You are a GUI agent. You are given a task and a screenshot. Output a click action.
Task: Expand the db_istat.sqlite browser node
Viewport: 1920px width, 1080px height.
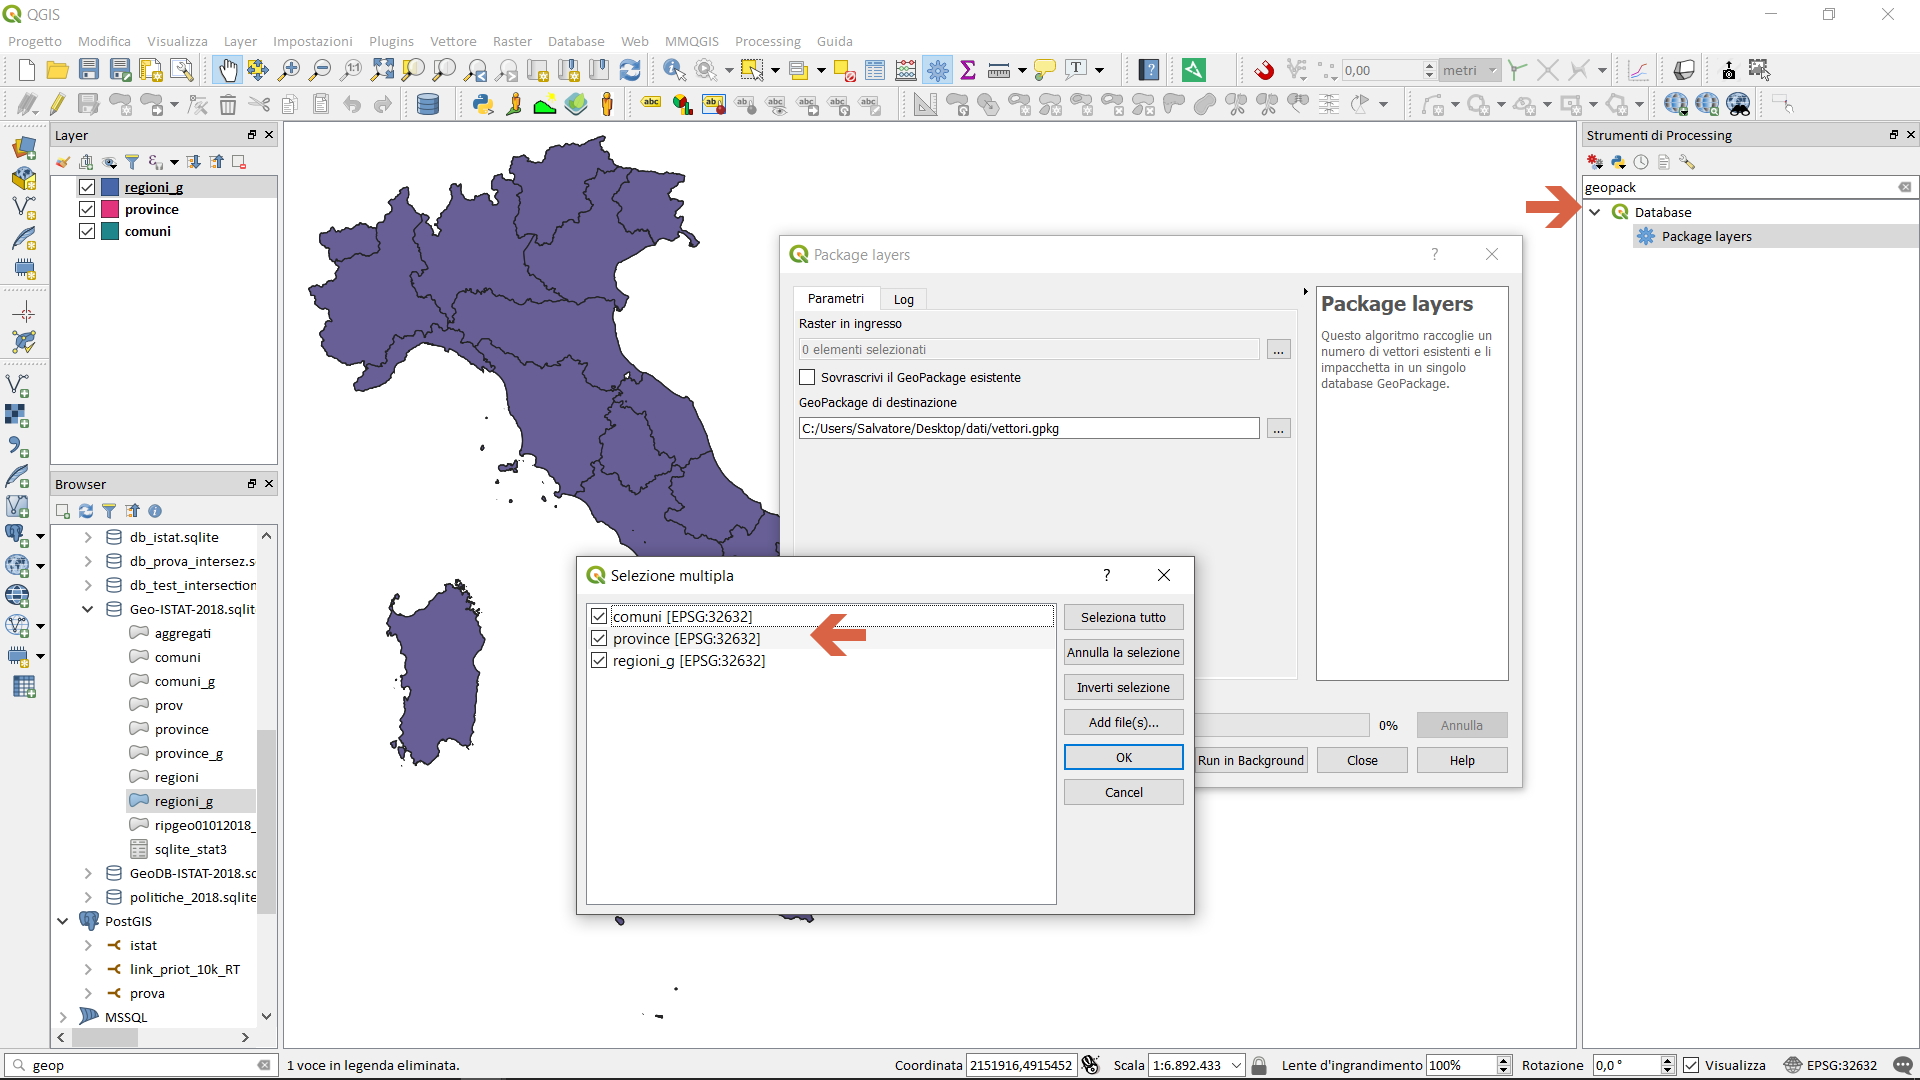click(88, 537)
